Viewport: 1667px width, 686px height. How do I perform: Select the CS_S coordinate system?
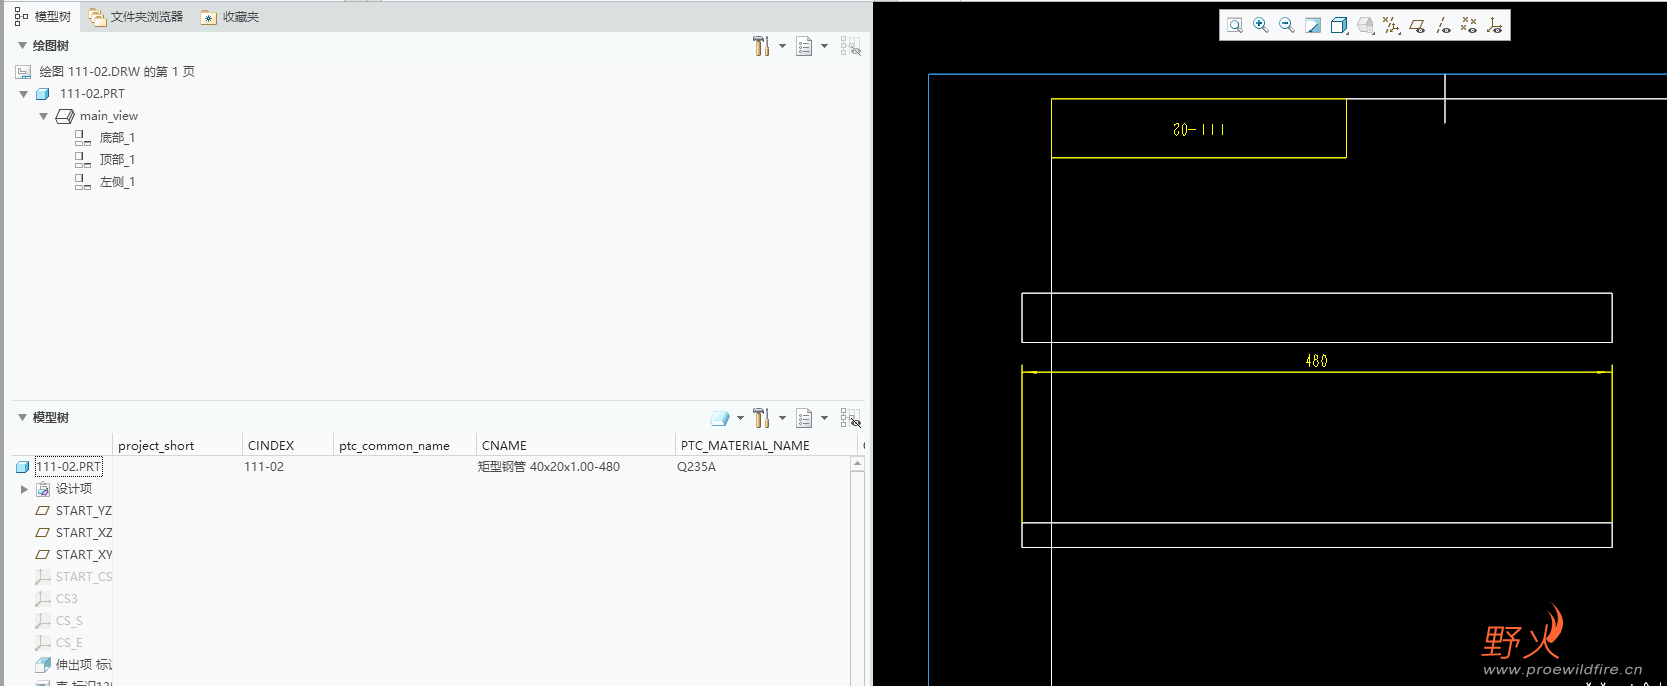click(59, 621)
